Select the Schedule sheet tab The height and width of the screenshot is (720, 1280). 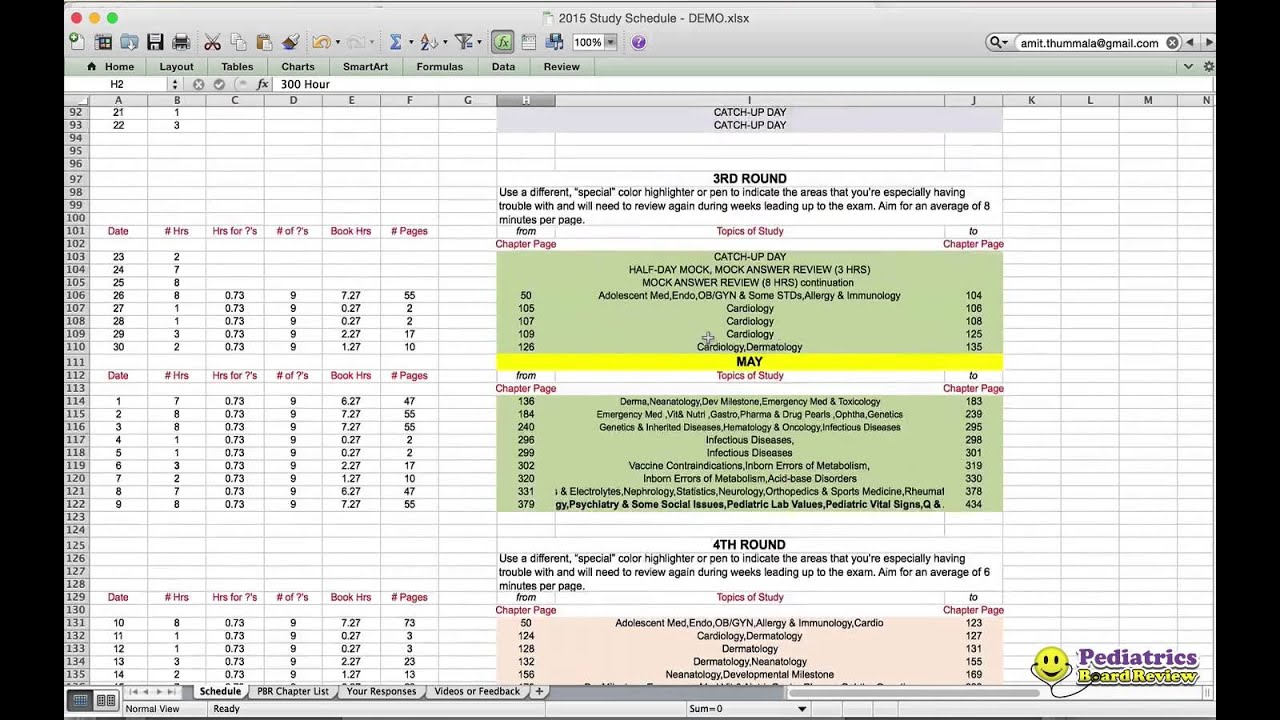click(x=220, y=691)
